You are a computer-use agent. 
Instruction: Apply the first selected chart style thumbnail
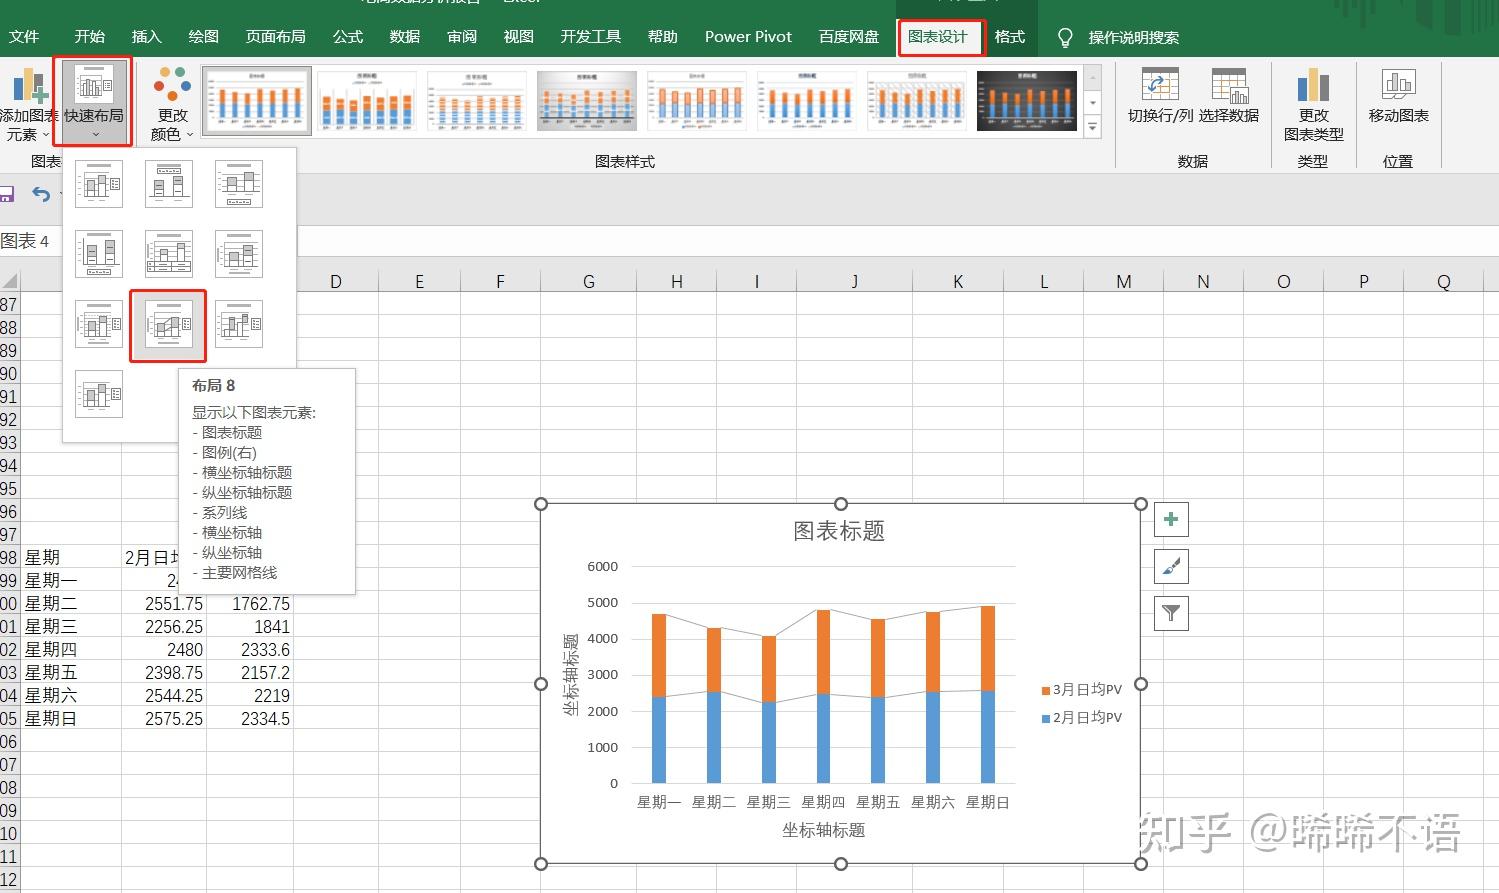[257, 101]
